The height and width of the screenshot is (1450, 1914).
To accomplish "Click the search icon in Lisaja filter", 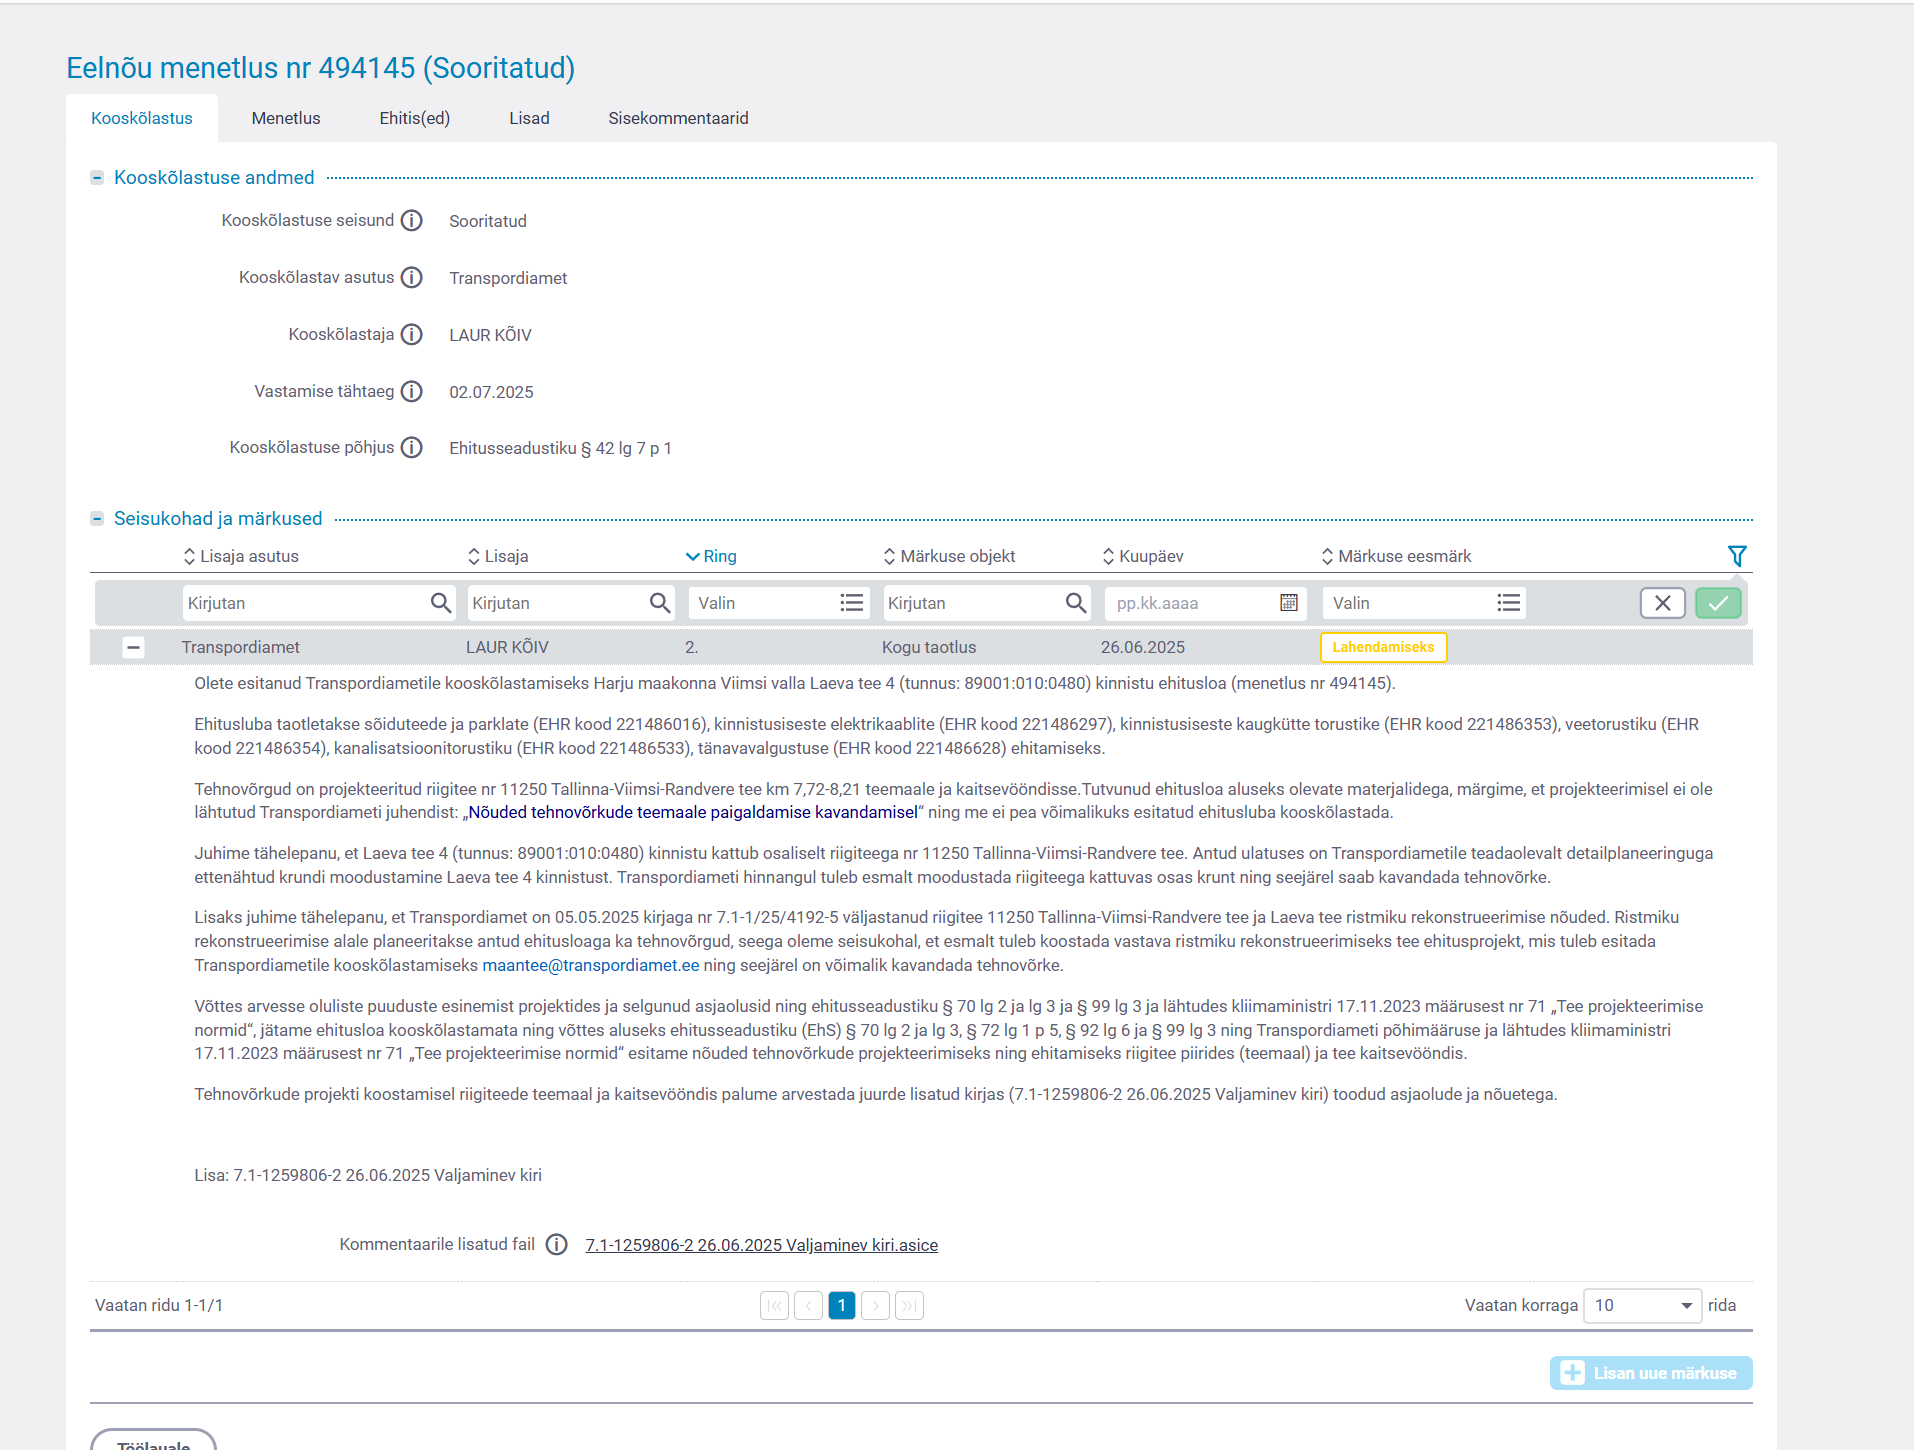I will click(660, 603).
